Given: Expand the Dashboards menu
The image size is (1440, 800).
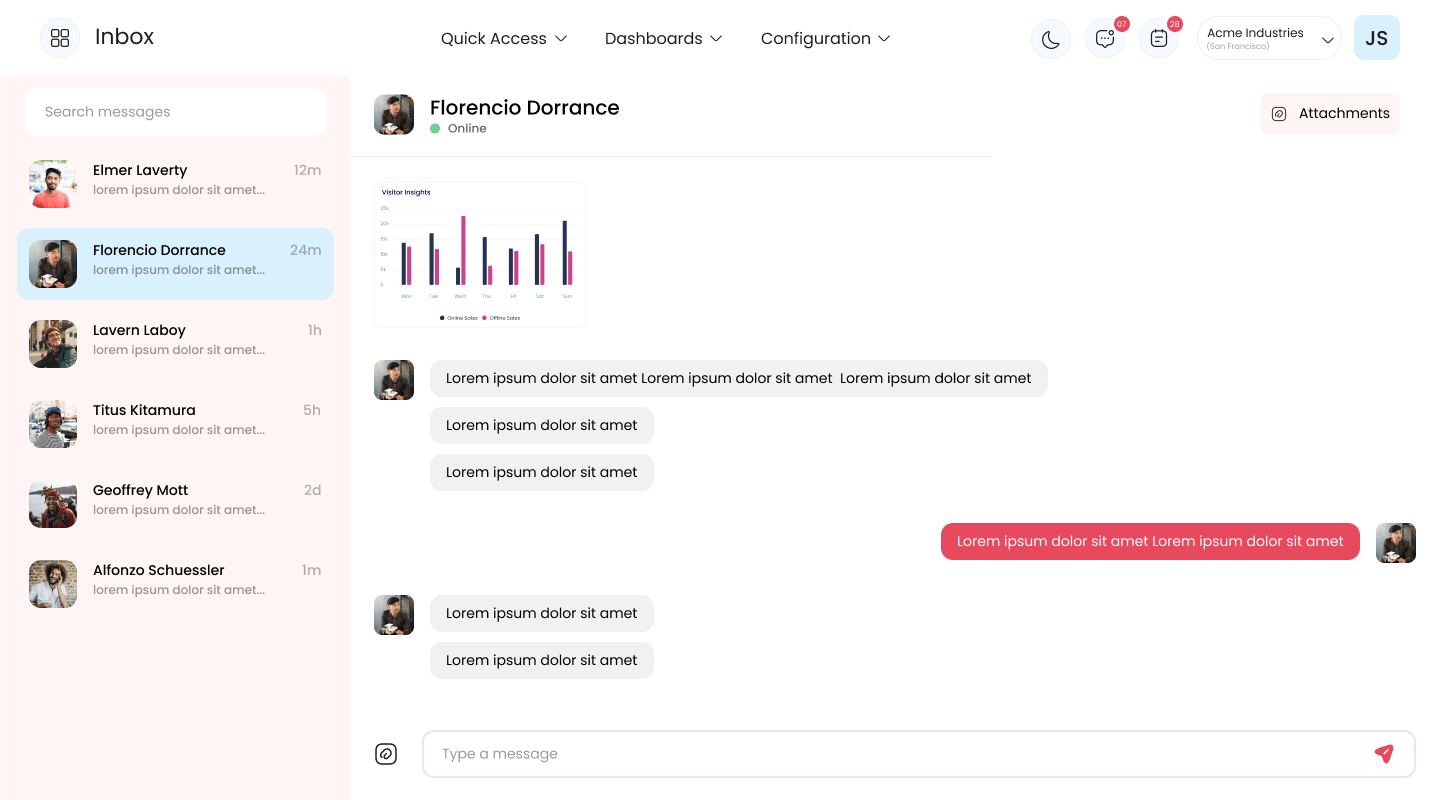Looking at the screenshot, I should pyautogui.click(x=663, y=38).
